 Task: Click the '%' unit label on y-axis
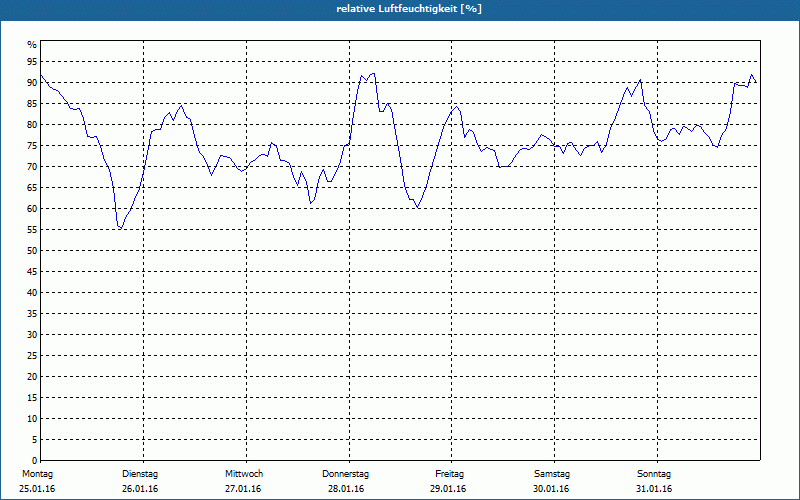coord(32,45)
